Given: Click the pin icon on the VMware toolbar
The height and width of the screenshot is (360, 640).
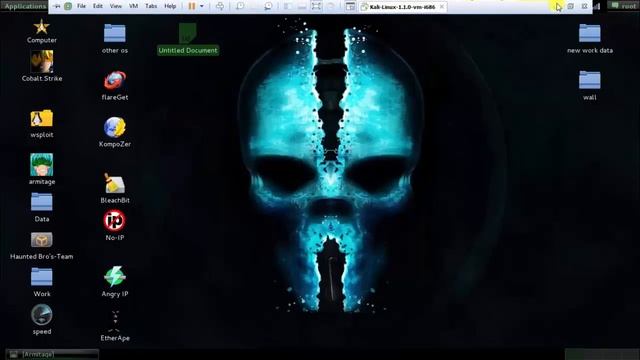Looking at the screenshot, I should (x=57, y=6).
